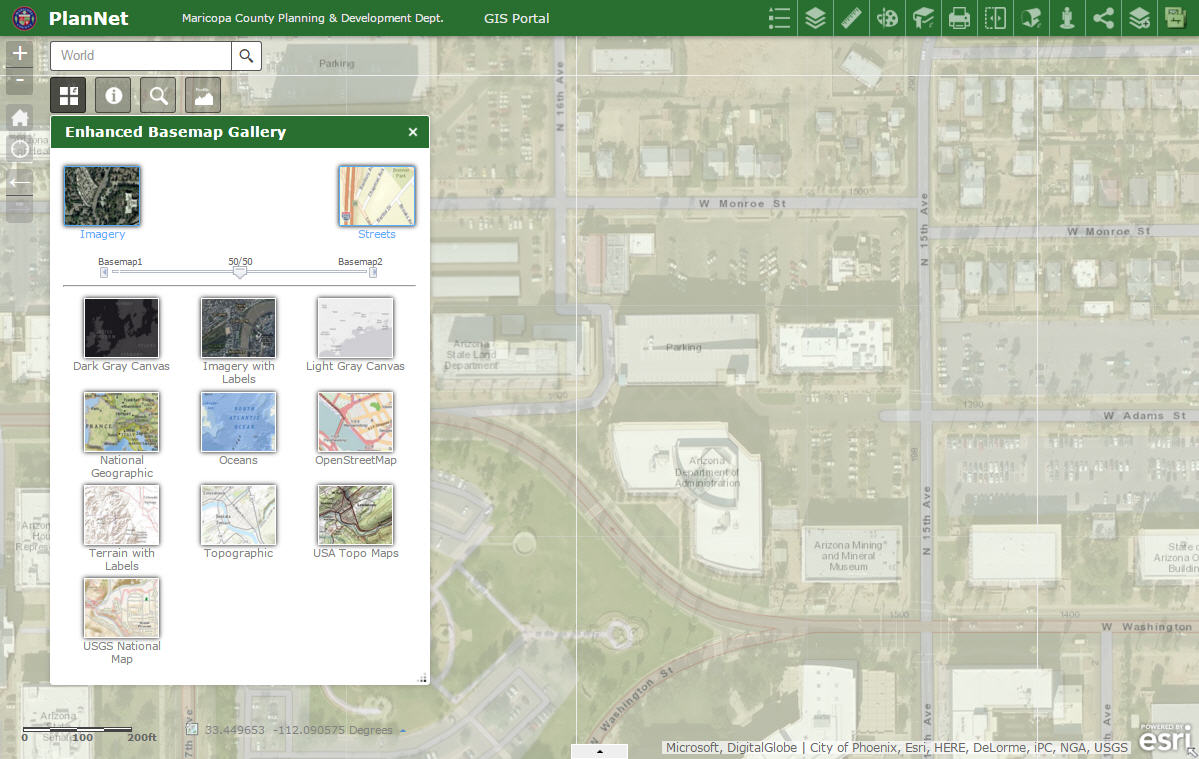Image resolution: width=1199 pixels, height=759 pixels.
Task: Select the Streets basemap thumbnail
Action: (x=377, y=196)
